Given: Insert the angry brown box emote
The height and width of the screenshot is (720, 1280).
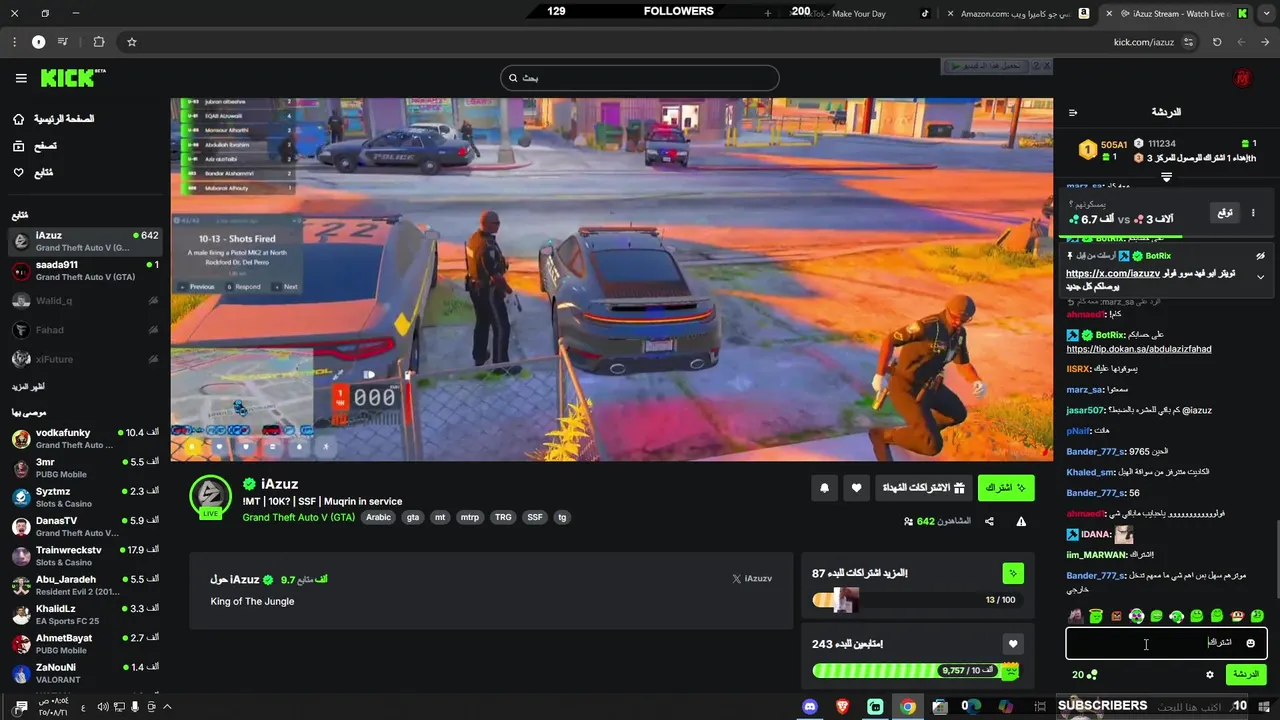Looking at the screenshot, I should 1116,616.
